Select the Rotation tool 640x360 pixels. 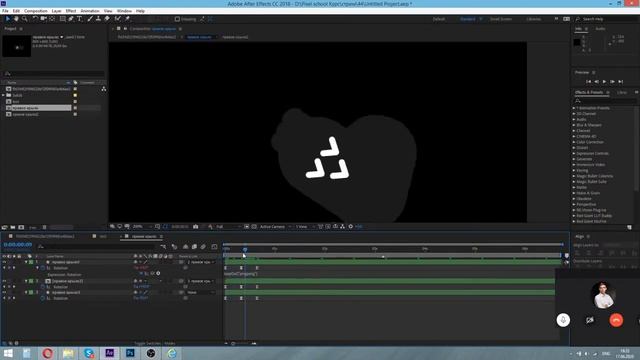pos(36,19)
